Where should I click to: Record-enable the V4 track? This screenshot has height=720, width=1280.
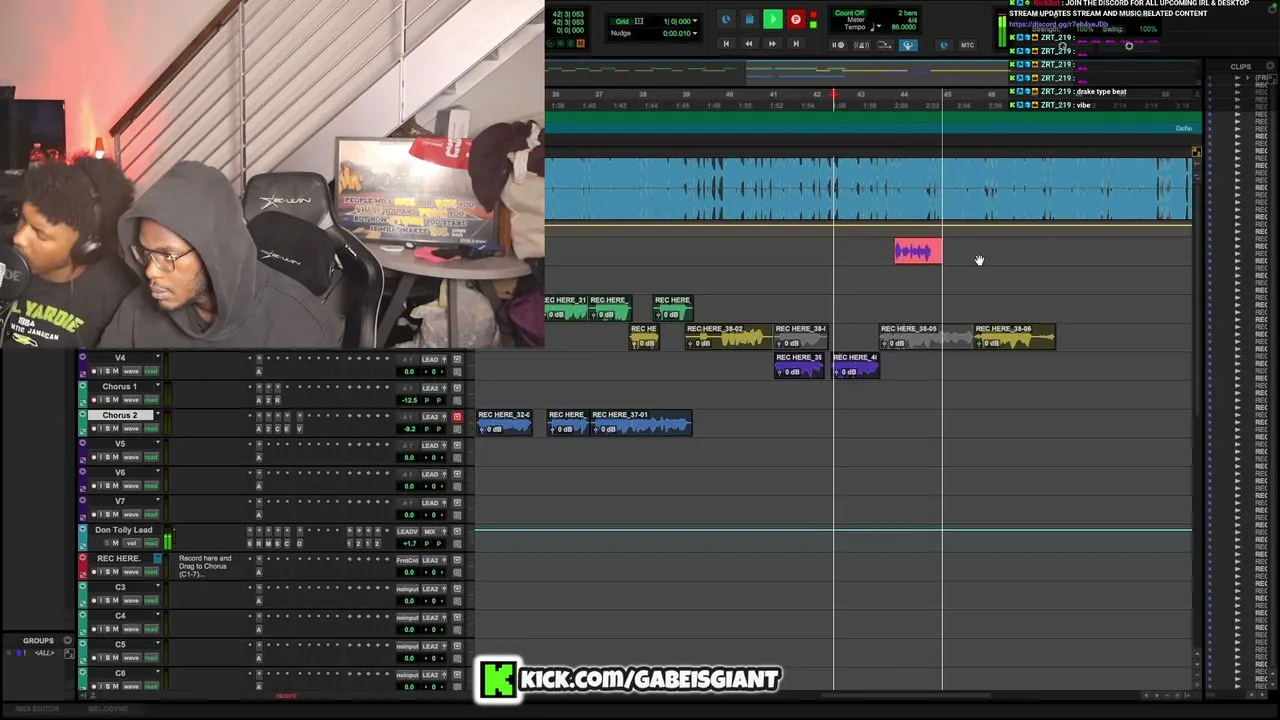(94, 371)
